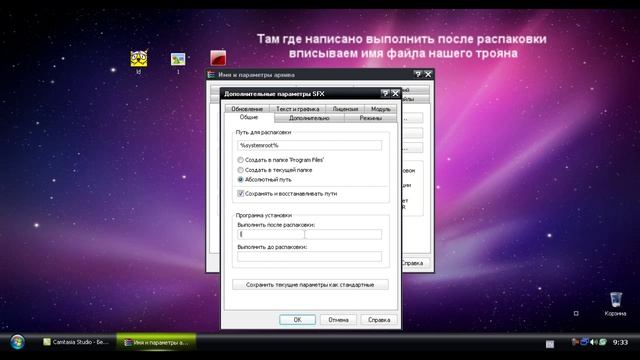
Task: Select the picture file icon labeled 1
Action: click(x=178, y=59)
